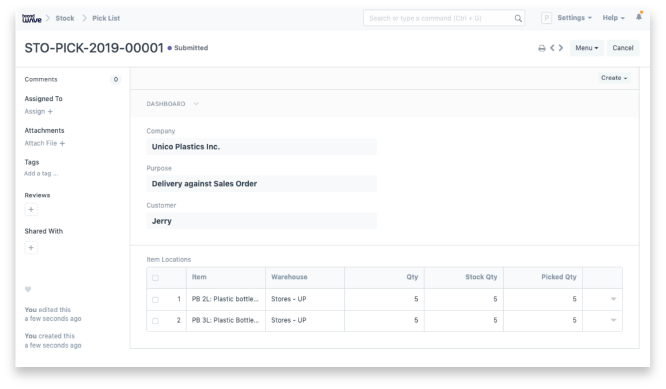
Task: Click Customer value Jerry
Action: (x=261, y=221)
